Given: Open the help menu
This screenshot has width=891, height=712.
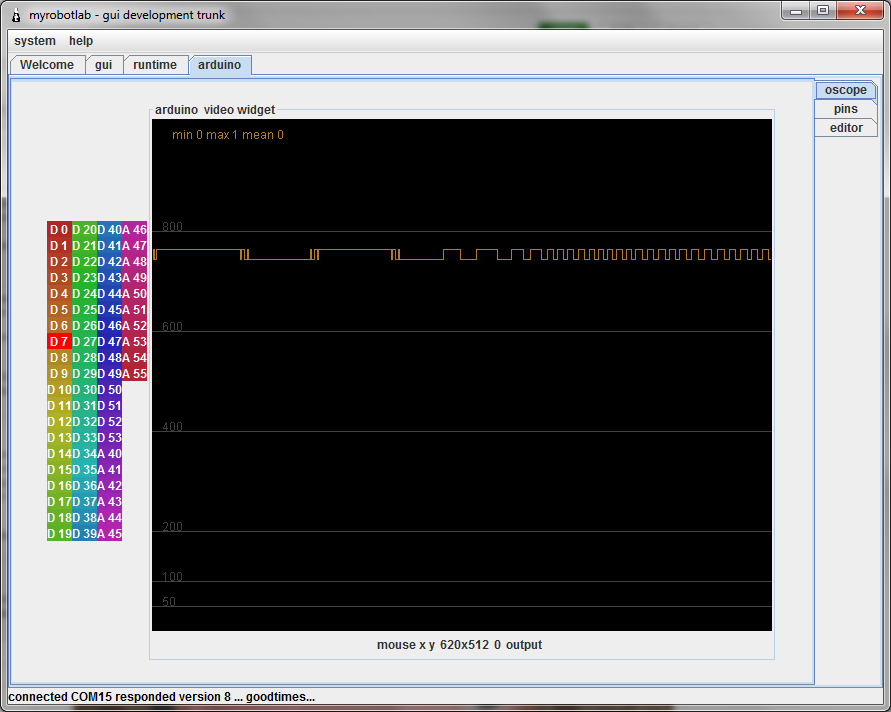Looking at the screenshot, I should [81, 41].
